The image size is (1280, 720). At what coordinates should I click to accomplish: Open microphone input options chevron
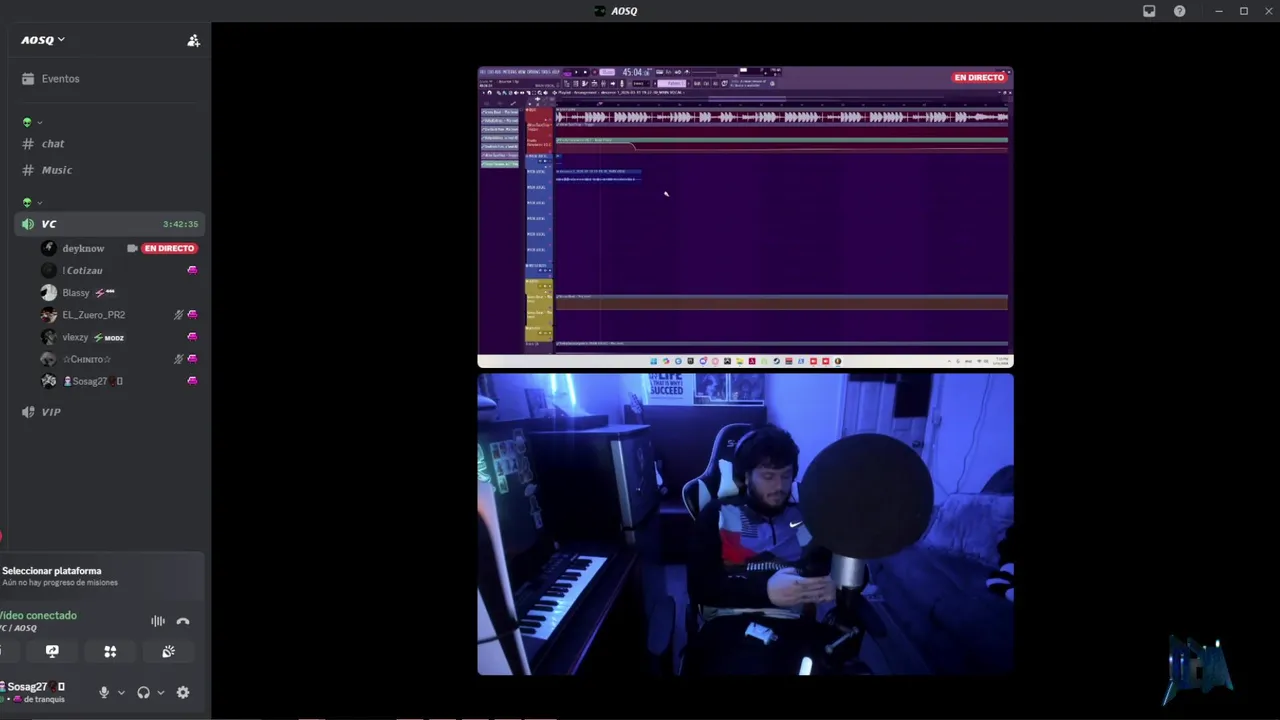121,692
